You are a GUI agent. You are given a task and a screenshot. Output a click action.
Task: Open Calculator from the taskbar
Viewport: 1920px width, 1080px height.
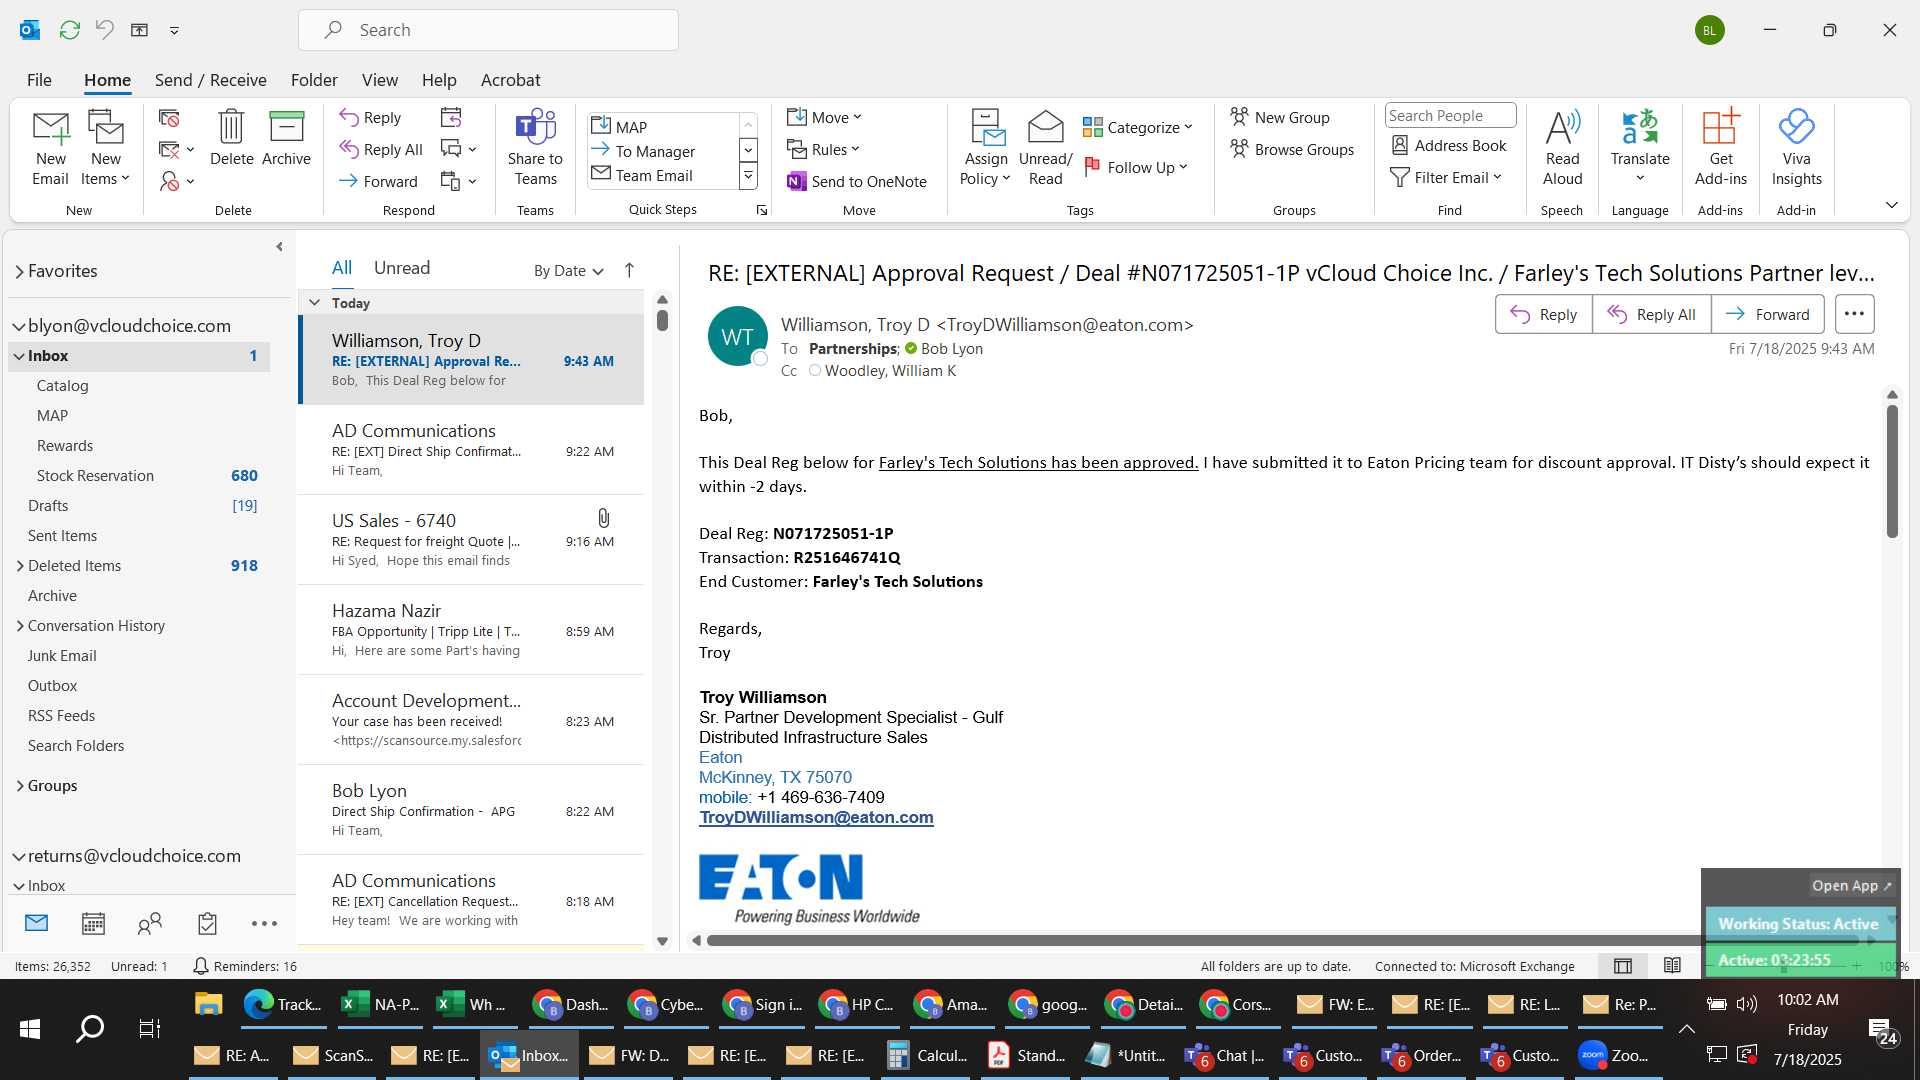tap(928, 1055)
